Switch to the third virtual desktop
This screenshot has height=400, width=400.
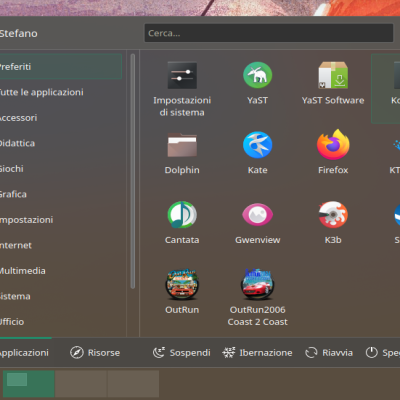(x=133, y=384)
